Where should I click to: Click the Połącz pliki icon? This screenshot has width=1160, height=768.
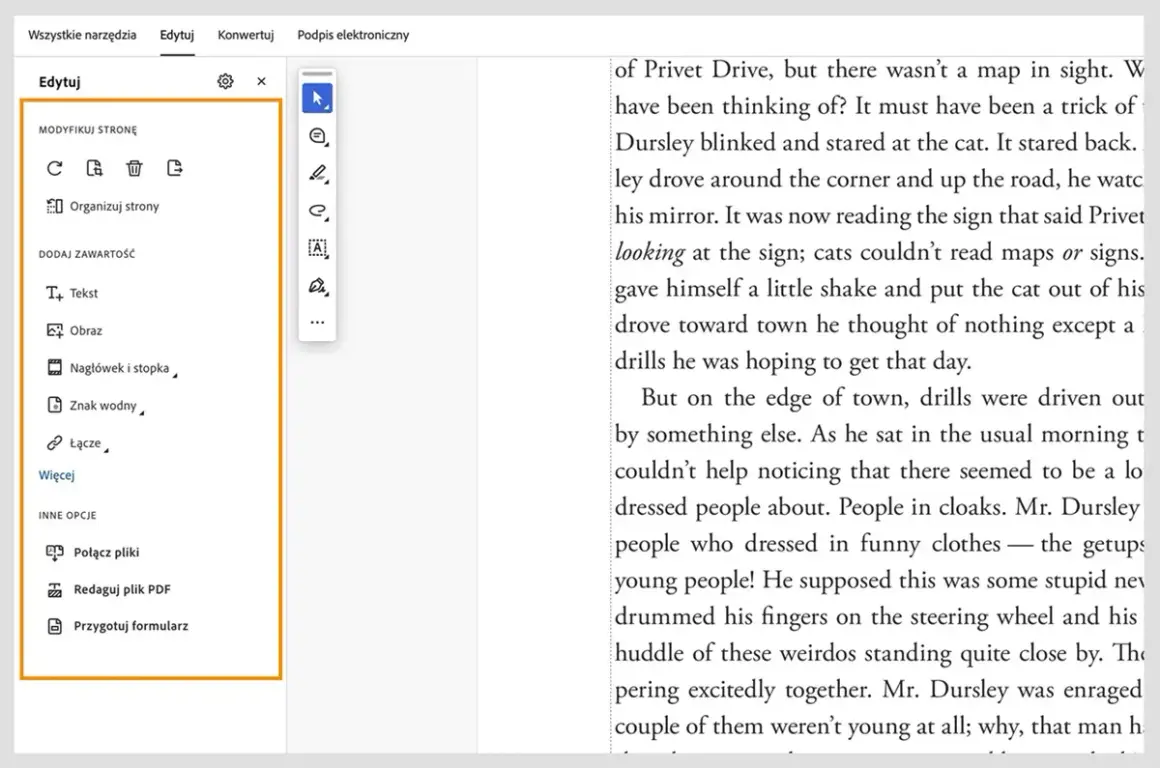pyautogui.click(x=55, y=552)
